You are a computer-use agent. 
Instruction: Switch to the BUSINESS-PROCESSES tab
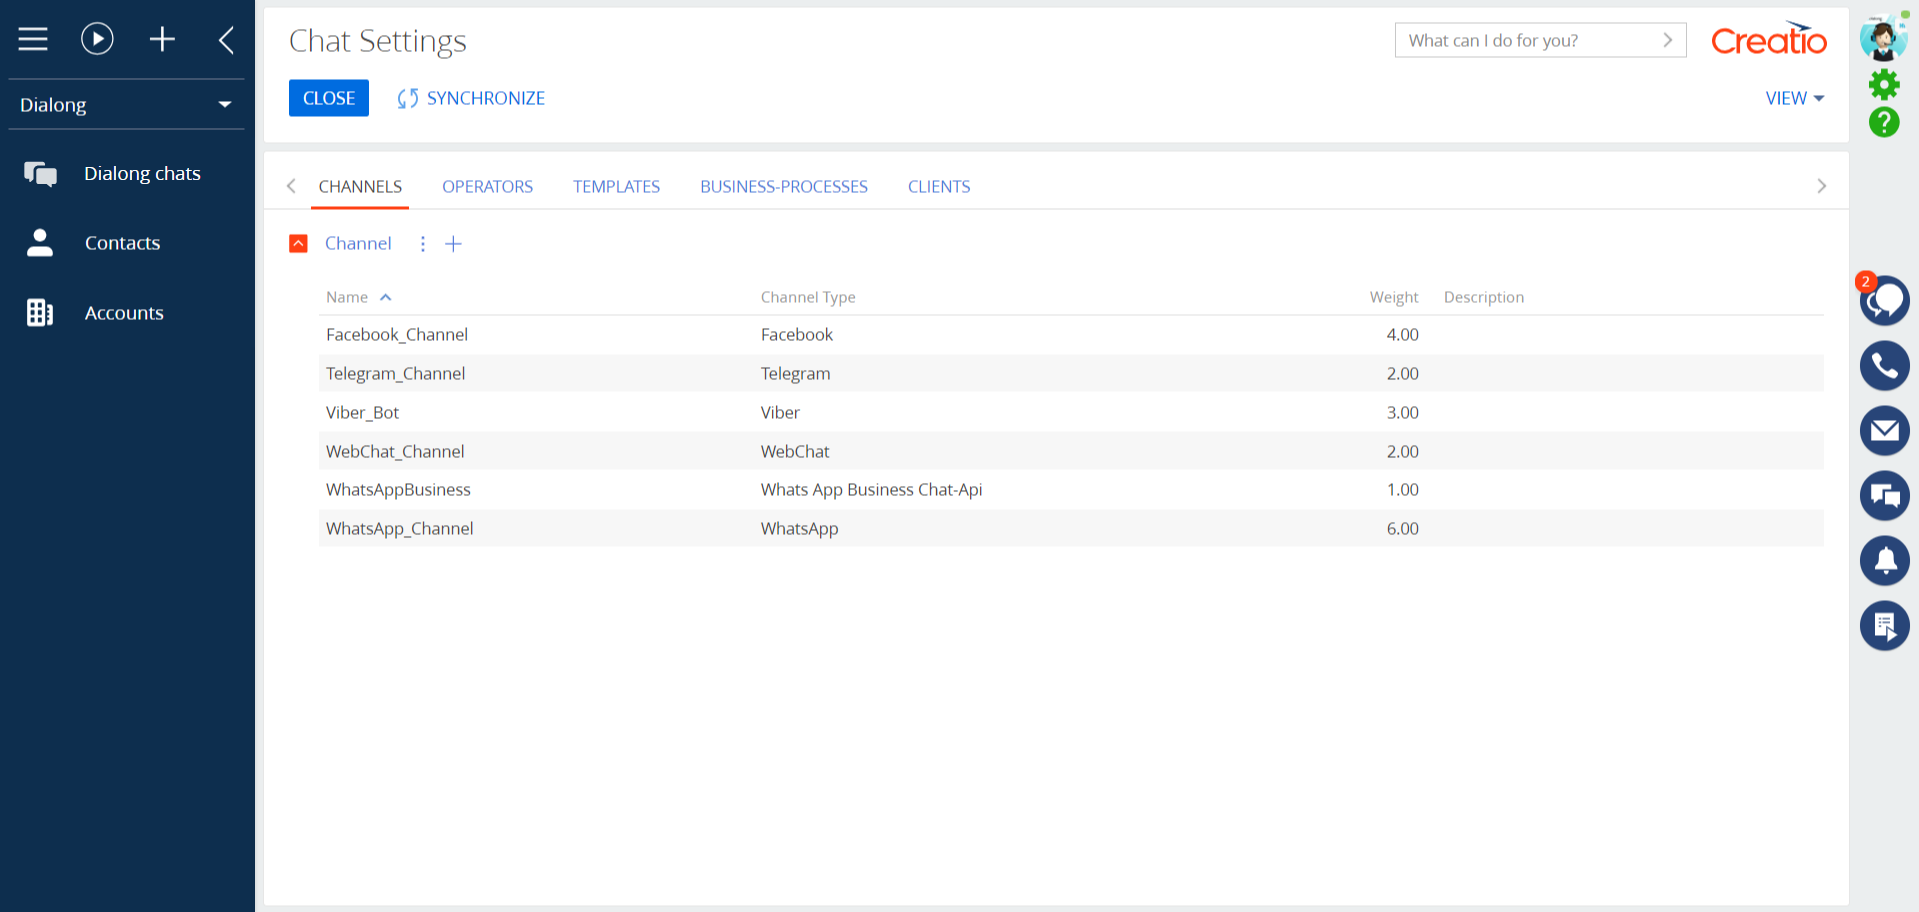[x=784, y=187]
